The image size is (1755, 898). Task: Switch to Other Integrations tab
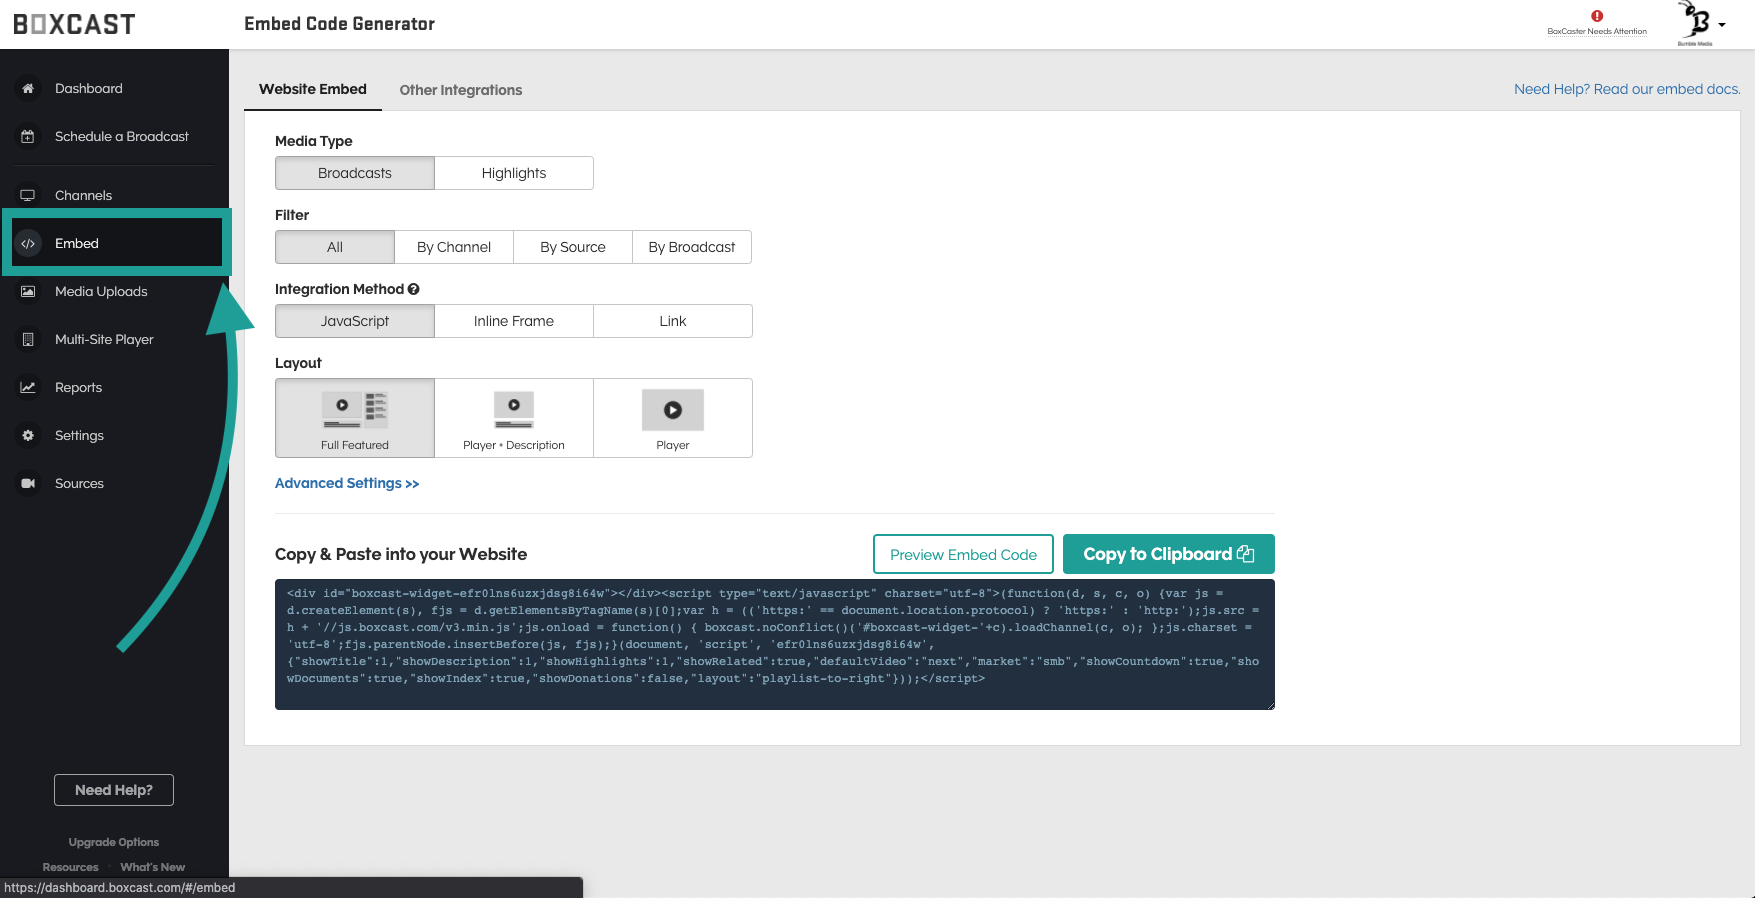tap(461, 90)
